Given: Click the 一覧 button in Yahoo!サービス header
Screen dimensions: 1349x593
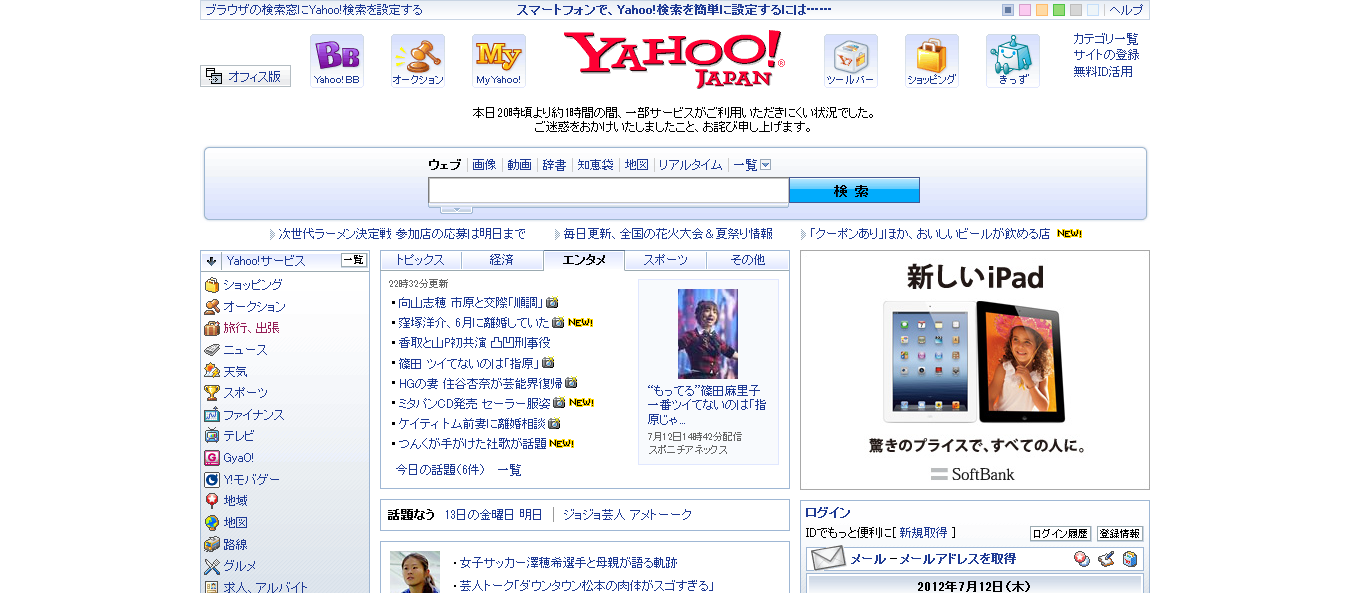Looking at the screenshot, I should click(x=354, y=260).
